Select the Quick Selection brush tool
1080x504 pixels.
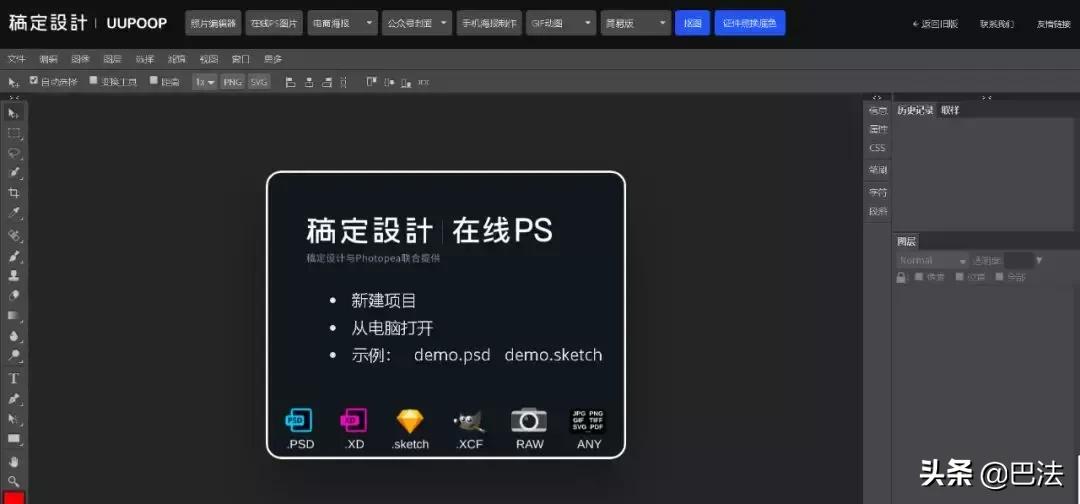tap(14, 173)
